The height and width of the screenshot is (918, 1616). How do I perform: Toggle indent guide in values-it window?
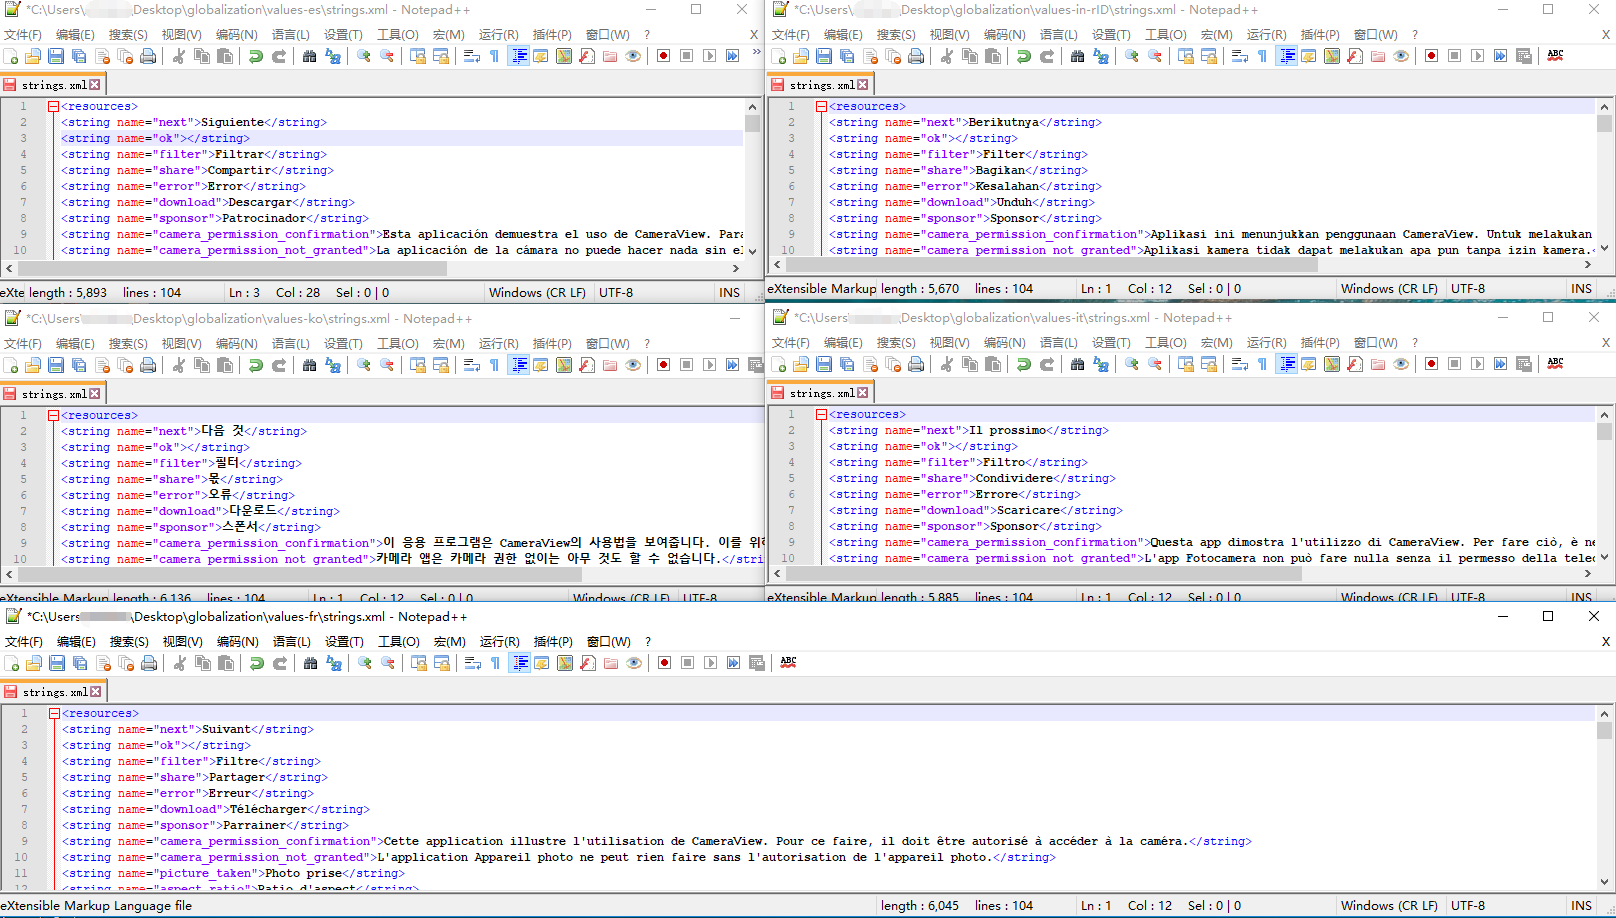[1287, 364]
